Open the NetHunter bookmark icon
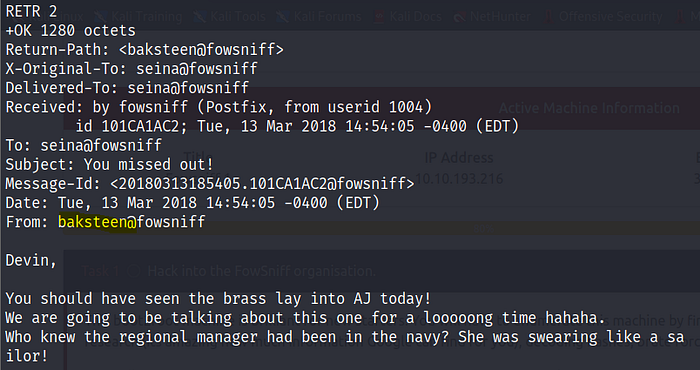The image size is (700, 370). pos(459,17)
